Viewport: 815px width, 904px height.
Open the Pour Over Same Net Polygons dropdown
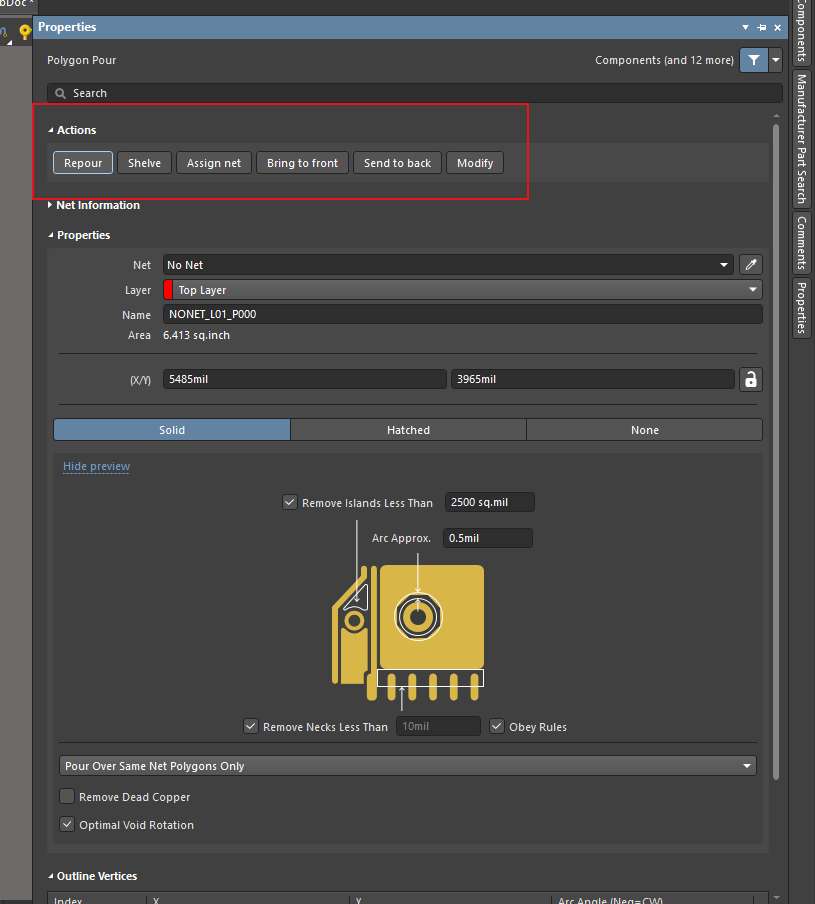coord(408,766)
